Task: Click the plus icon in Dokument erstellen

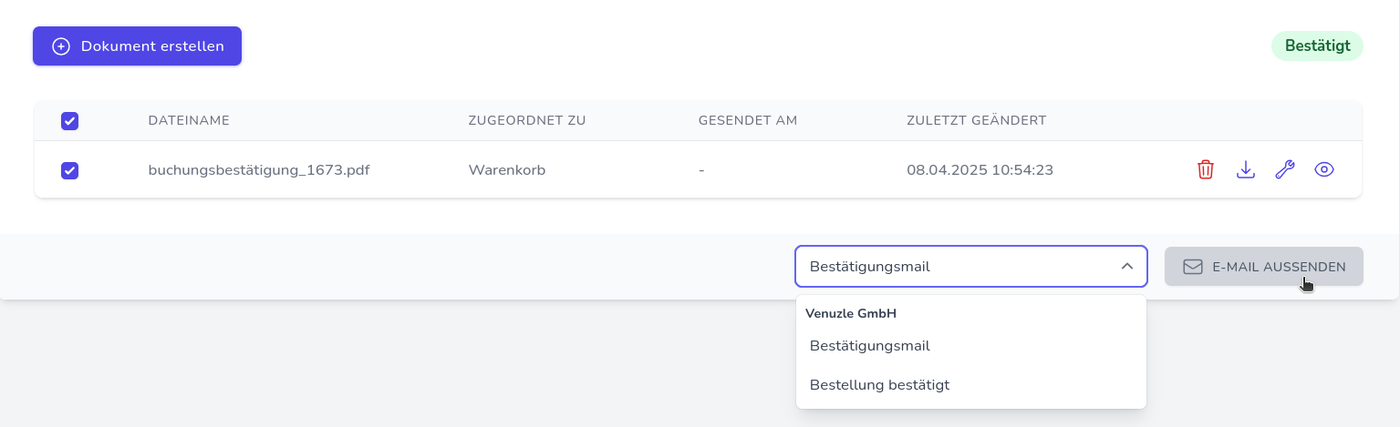Action: coord(61,46)
